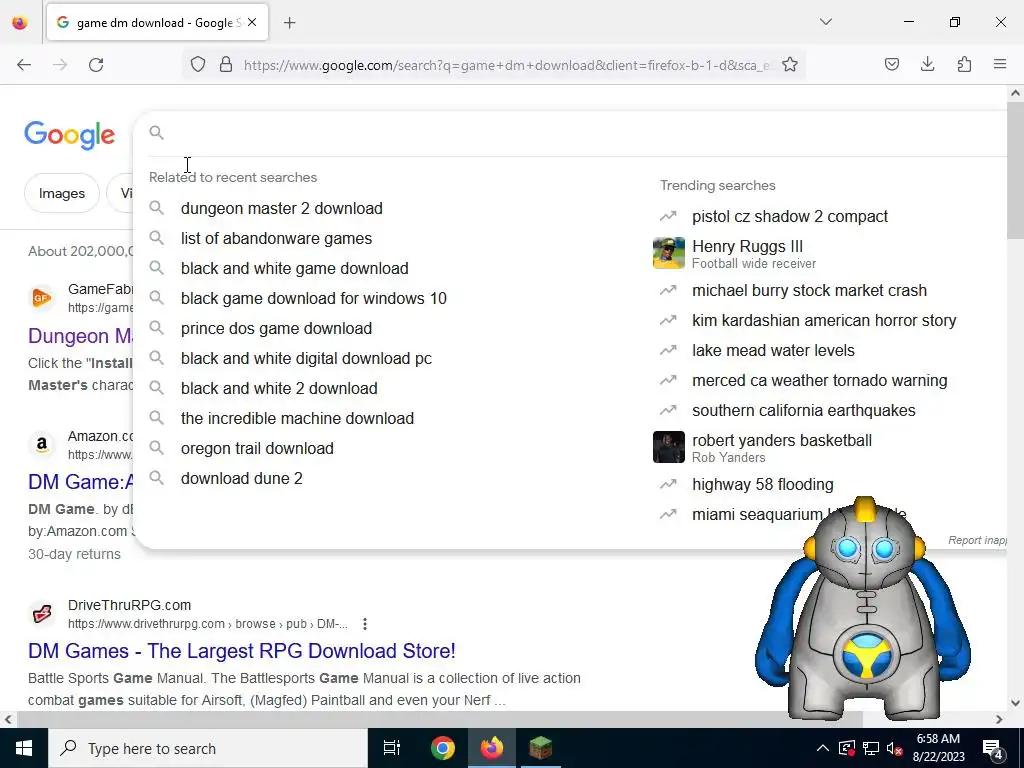Select the 'game dm download' tab
The width and height of the screenshot is (1024, 768).
(157, 22)
